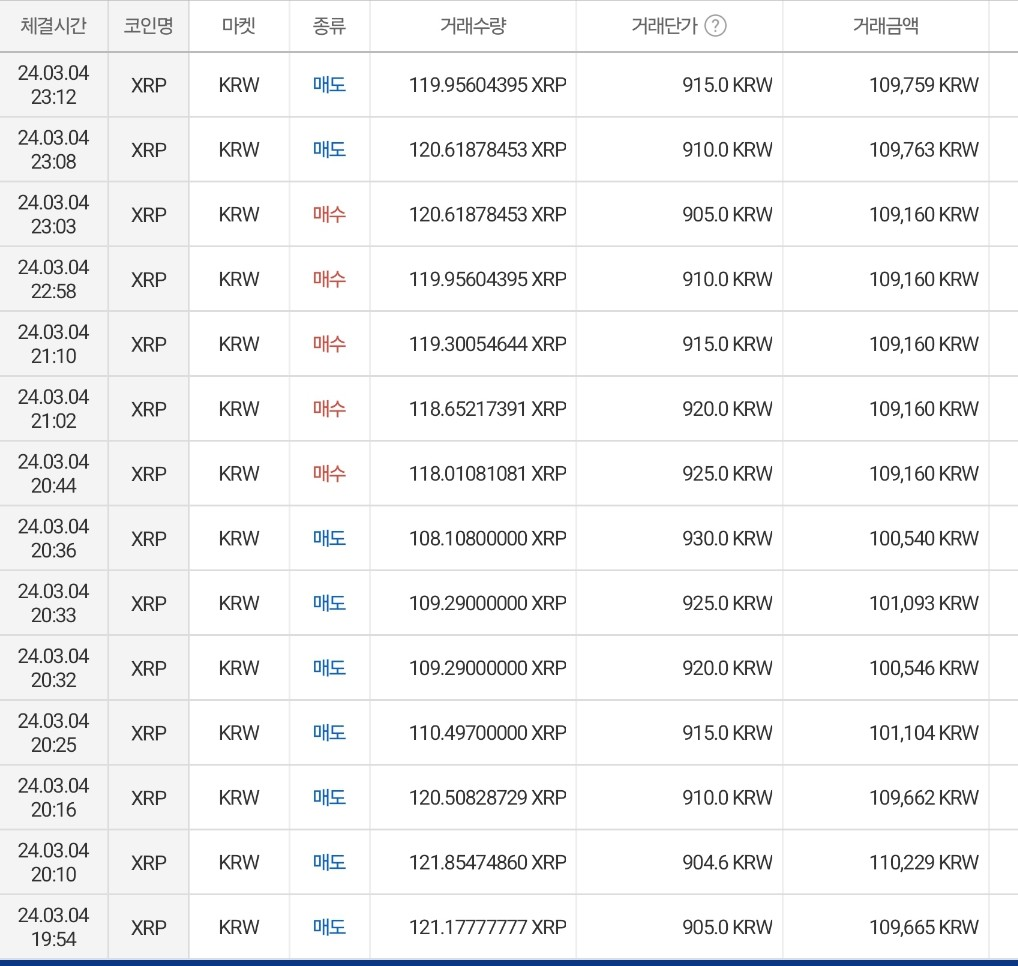The width and height of the screenshot is (1018, 966).
Task: Select quantity 119.30054644 XRP
Action: point(488,344)
